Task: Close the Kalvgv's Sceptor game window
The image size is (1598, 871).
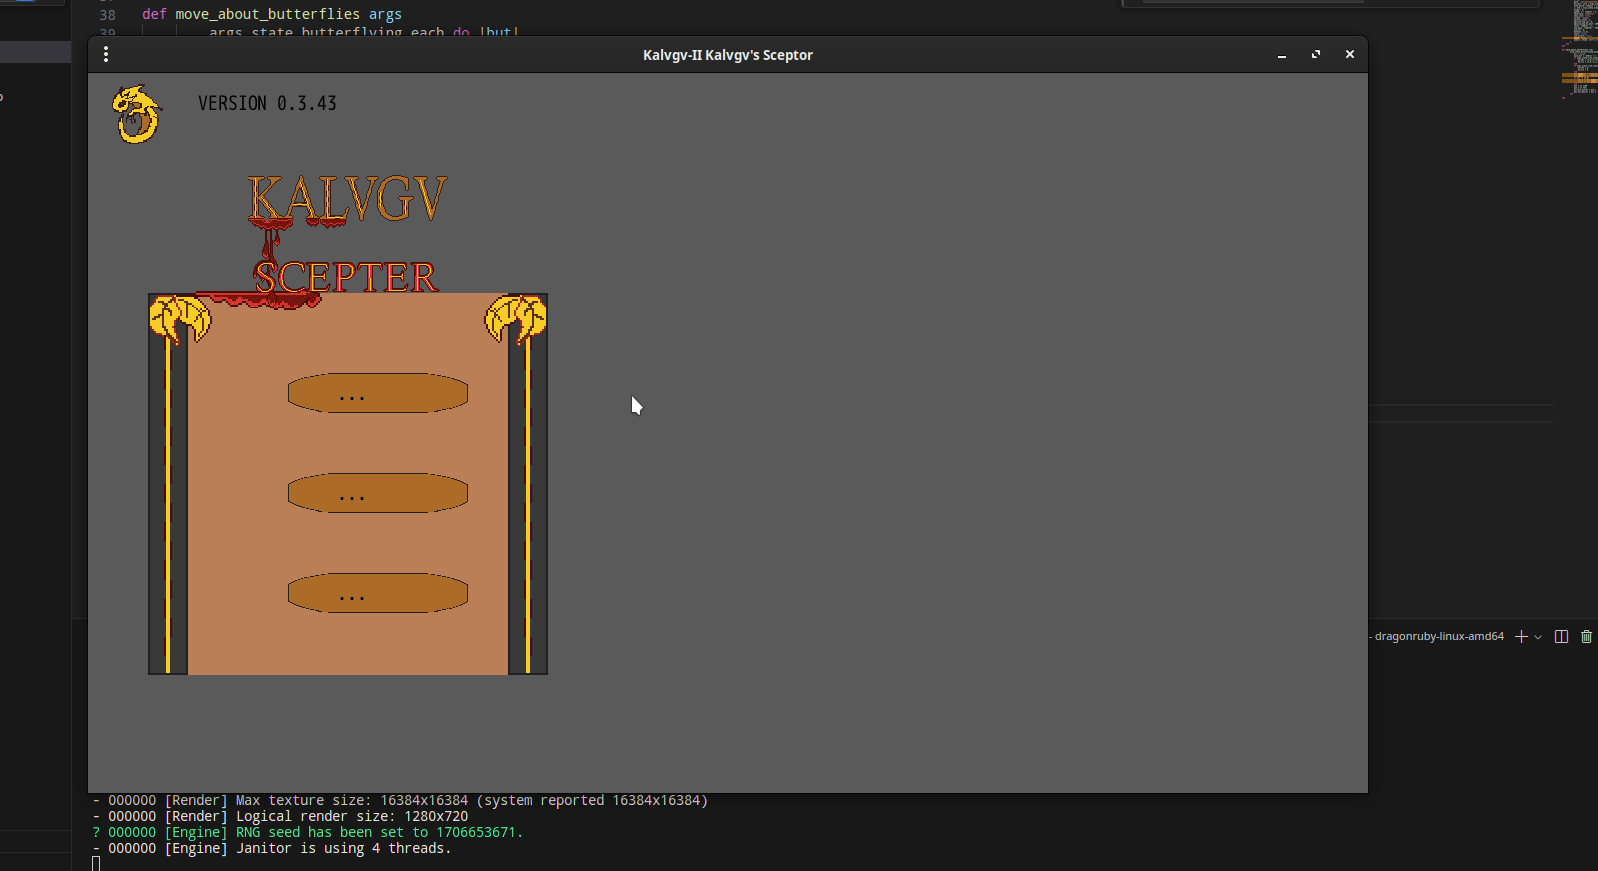Action: (1350, 55)
